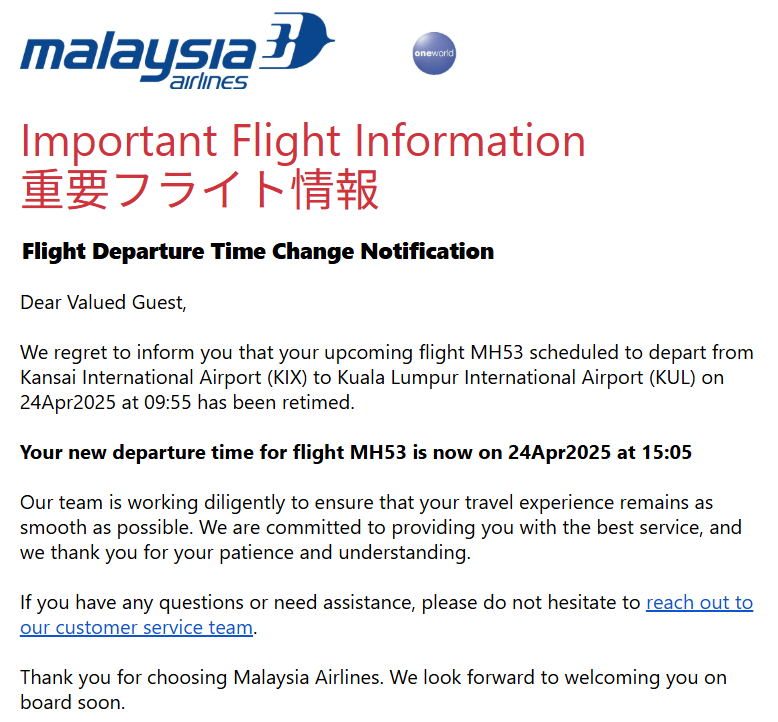This screenshot has width=778, height=722.
Task: Click the 'Flight Departure Time Change Notification' heading
Action: (258, 252)
